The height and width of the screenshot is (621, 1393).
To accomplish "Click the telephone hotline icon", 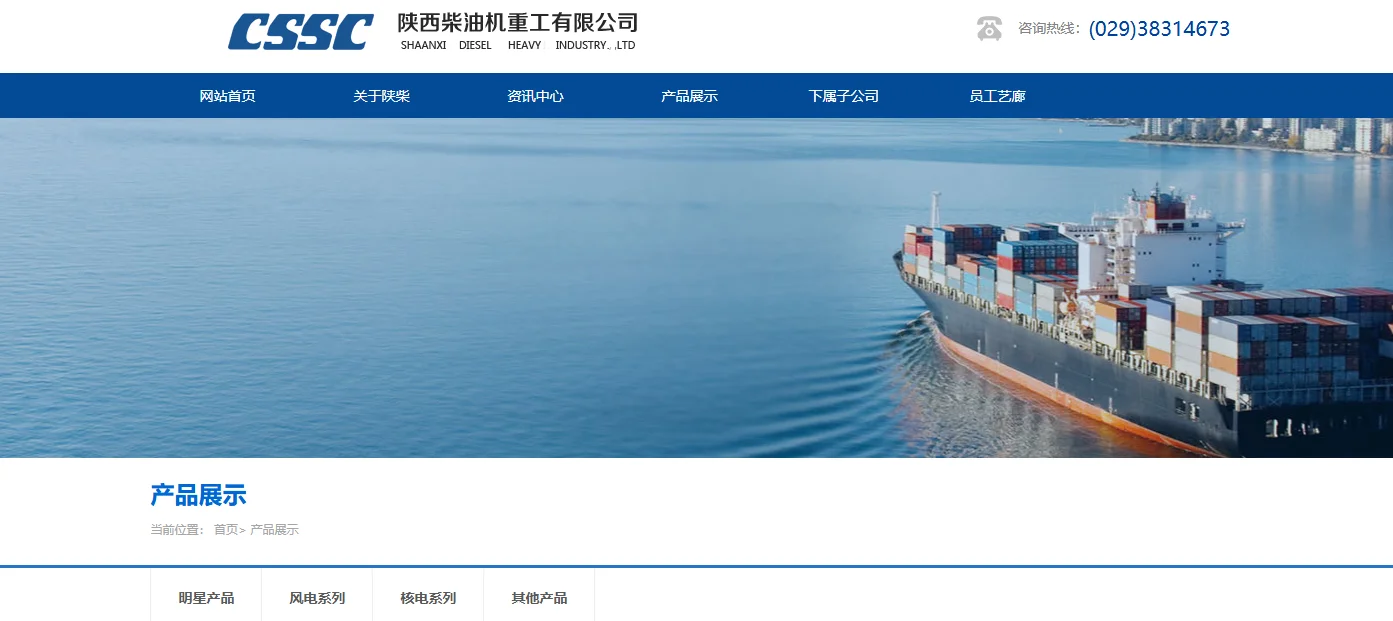I will 989,28.
